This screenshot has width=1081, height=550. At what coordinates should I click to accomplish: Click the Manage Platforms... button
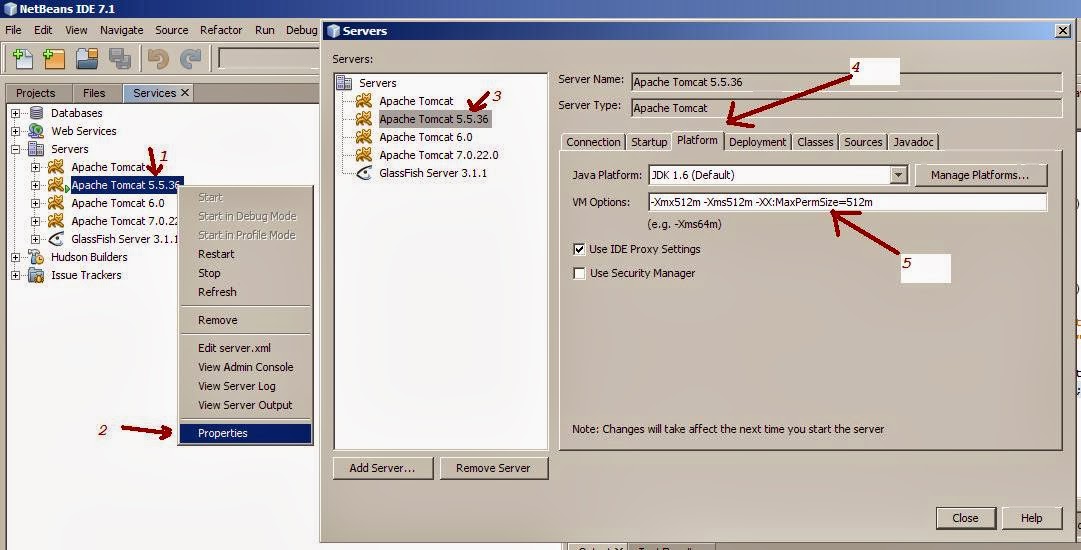click(980, 175)
